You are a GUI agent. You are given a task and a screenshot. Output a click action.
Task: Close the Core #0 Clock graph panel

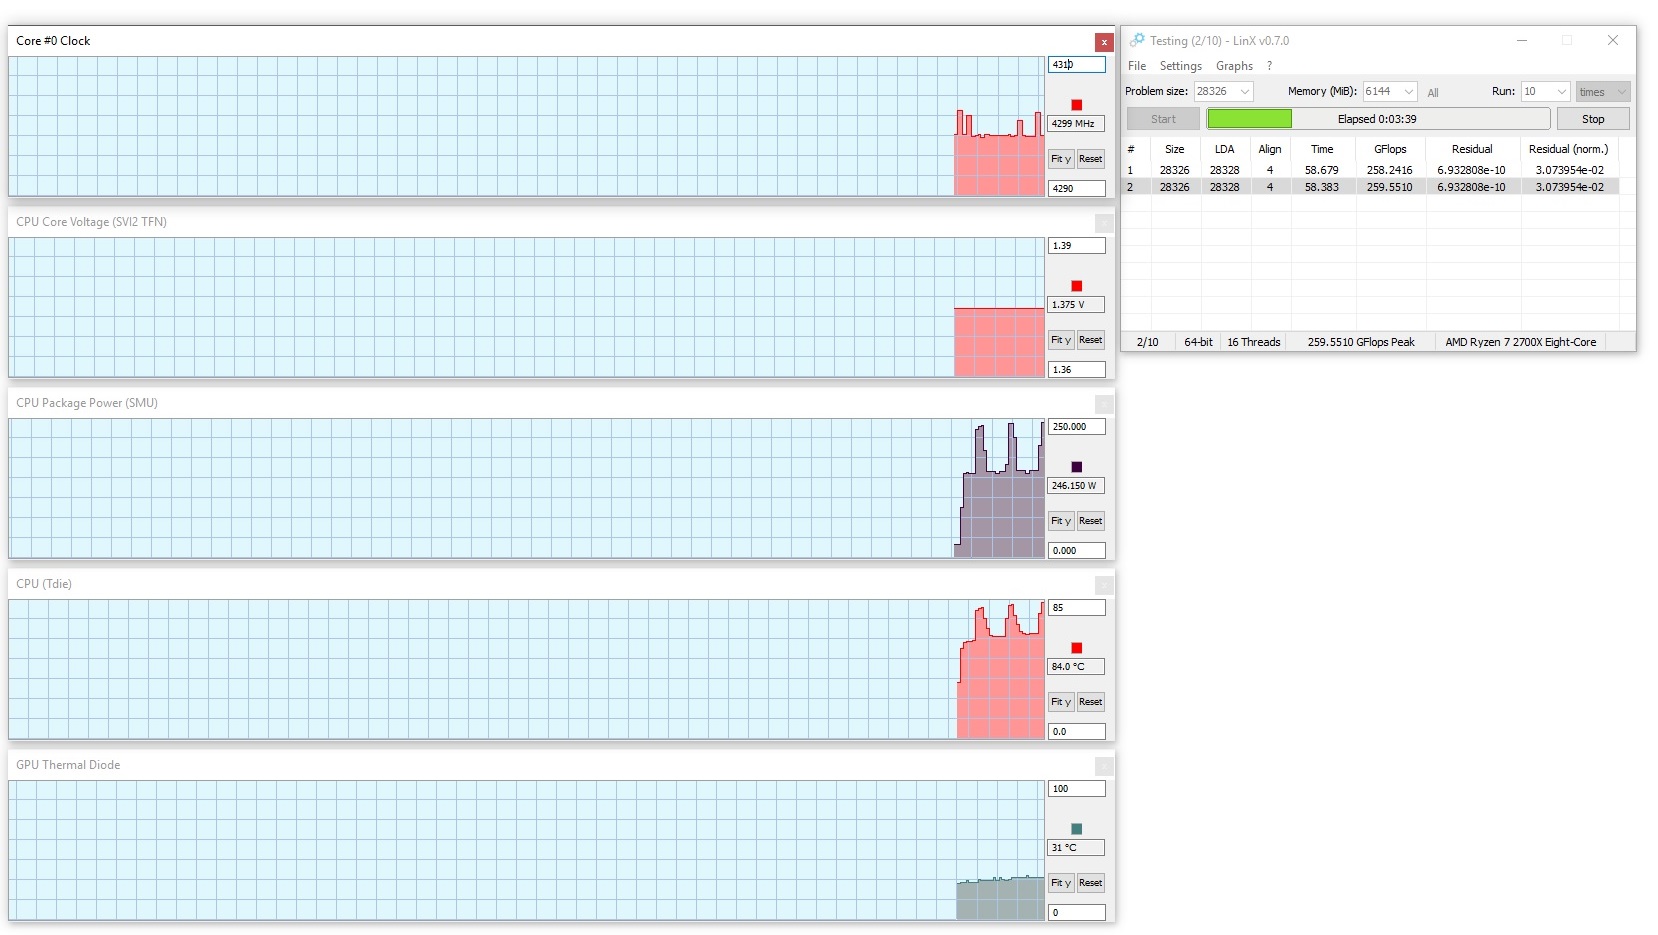(x=1104, y=42)
